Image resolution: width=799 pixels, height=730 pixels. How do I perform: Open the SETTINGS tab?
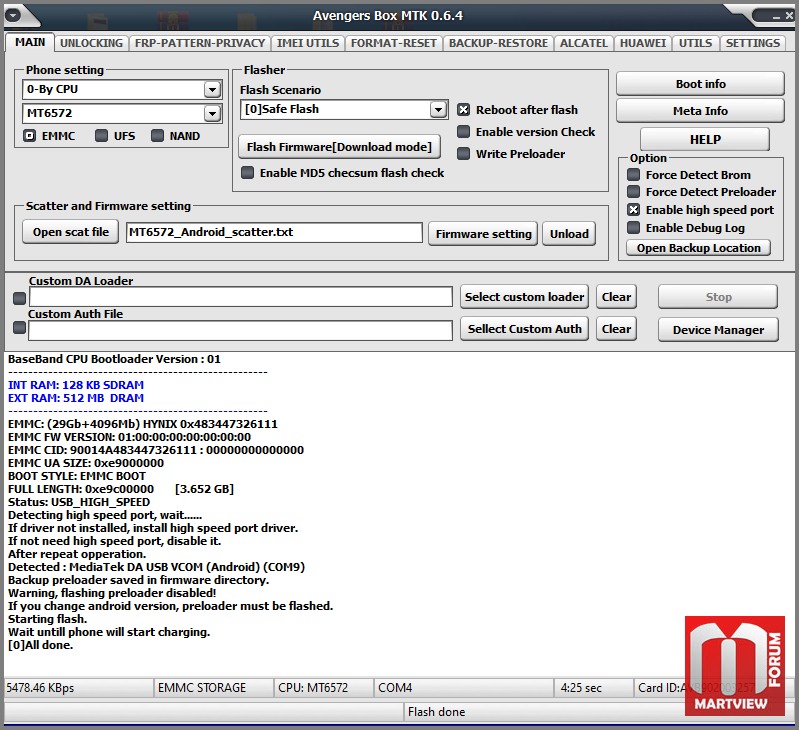tap(753, 43)
